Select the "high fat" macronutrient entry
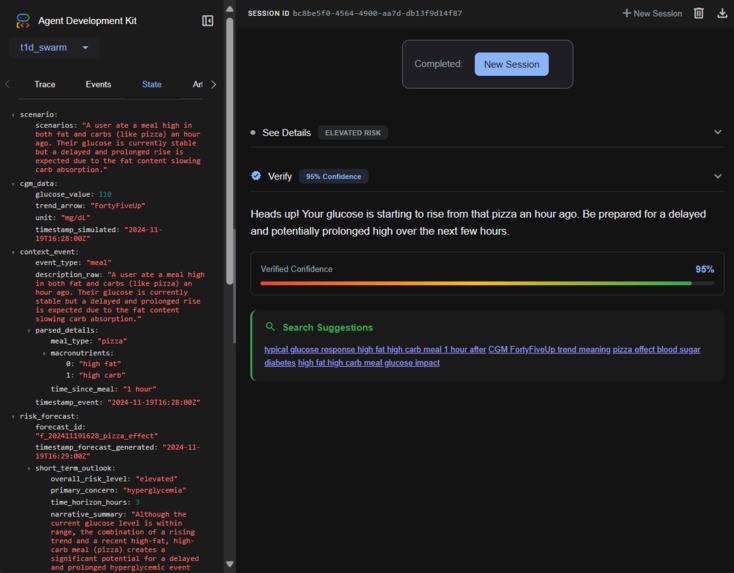Screen dimensions: 734x573 click(x=93, y=364)
